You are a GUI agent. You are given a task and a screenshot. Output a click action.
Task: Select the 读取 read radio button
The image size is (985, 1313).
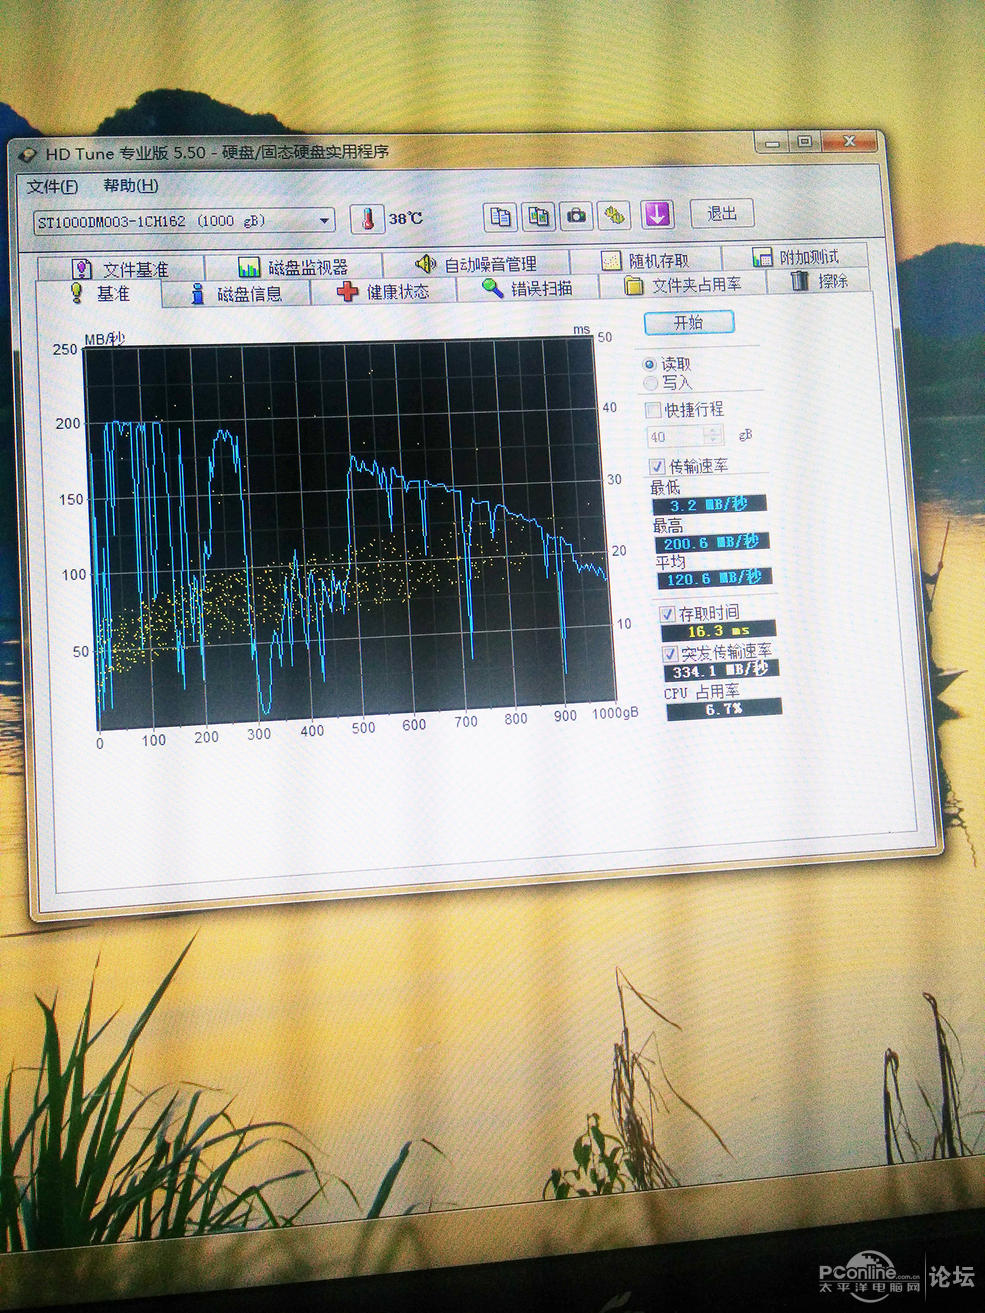[650, 365]
